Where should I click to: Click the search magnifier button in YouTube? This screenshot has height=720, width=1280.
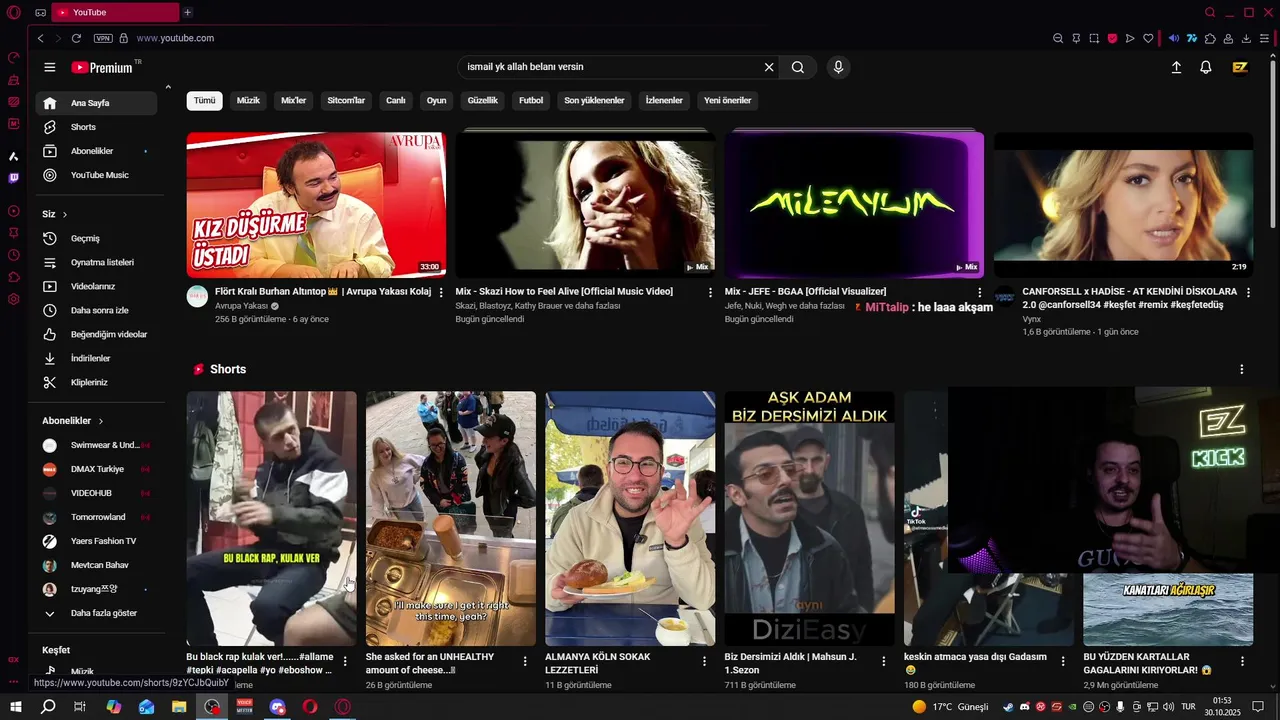point(797,67)
